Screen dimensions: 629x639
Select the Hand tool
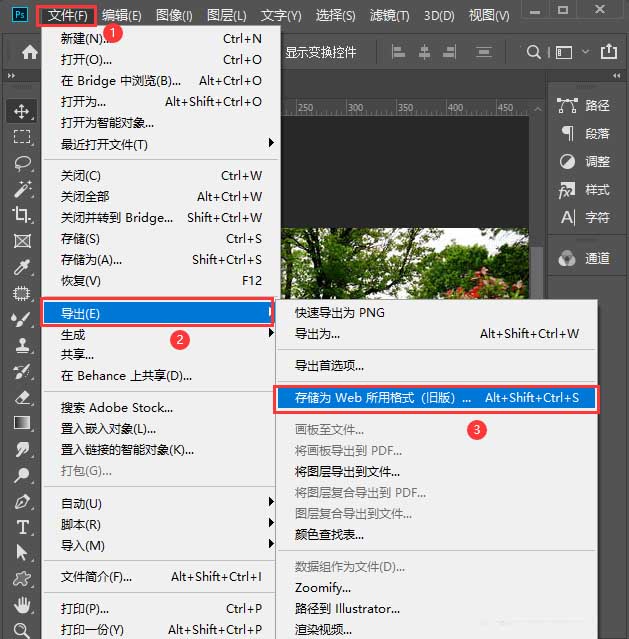point(21,605)
